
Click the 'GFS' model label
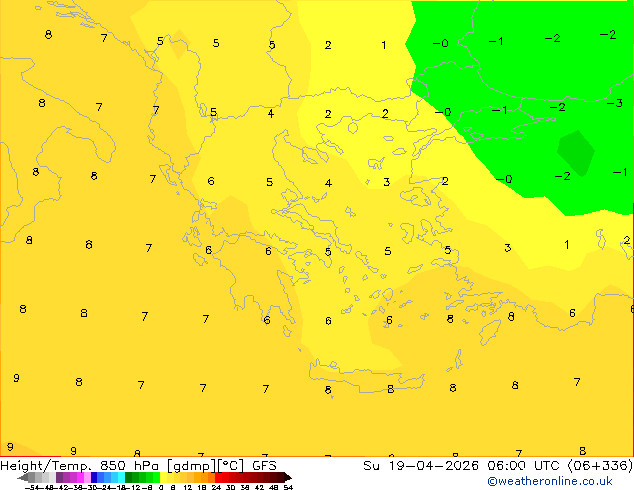pyautogui.click(x=264, y=466)
